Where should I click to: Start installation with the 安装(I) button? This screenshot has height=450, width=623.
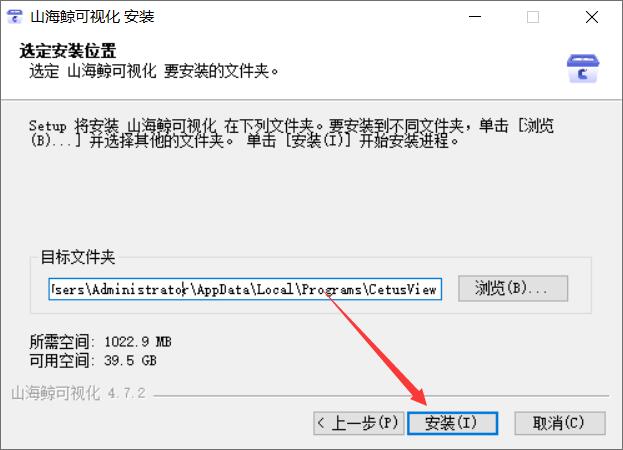pyautogui.click(x=452, y=423)
